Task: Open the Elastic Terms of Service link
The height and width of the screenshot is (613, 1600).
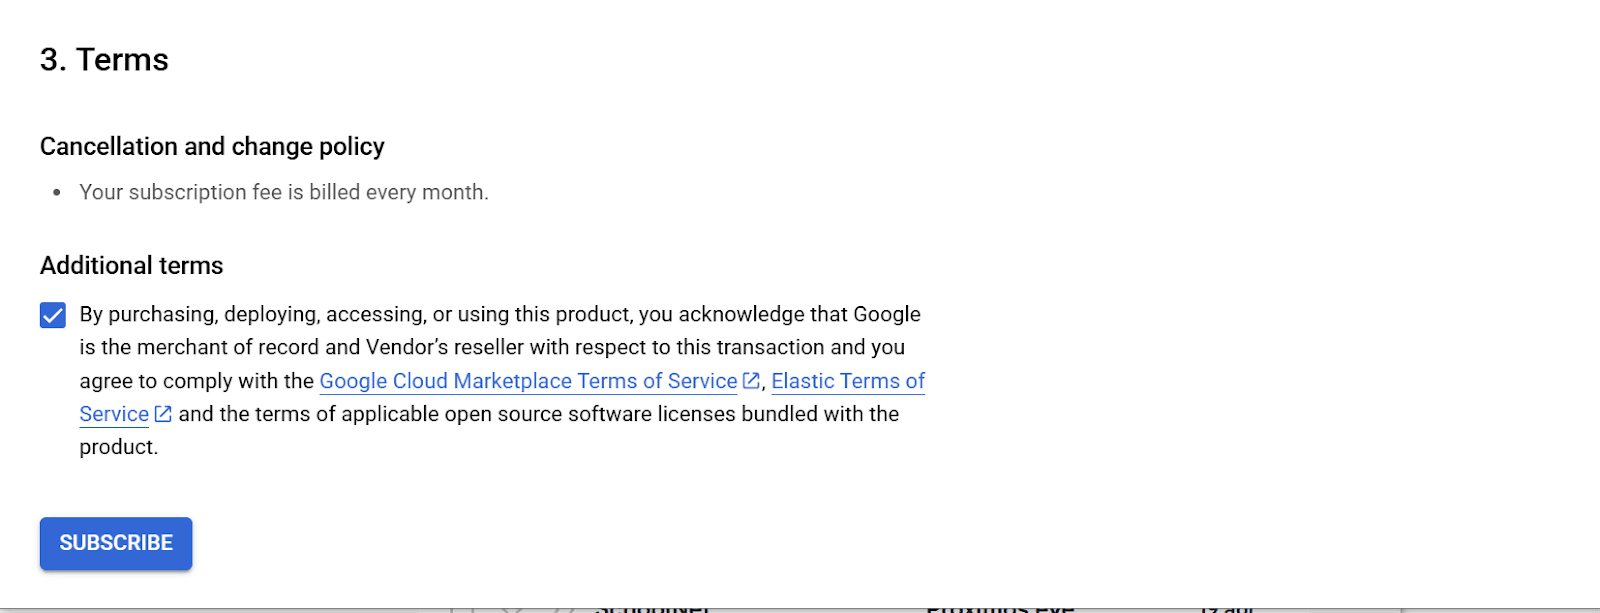Action: 847,381
